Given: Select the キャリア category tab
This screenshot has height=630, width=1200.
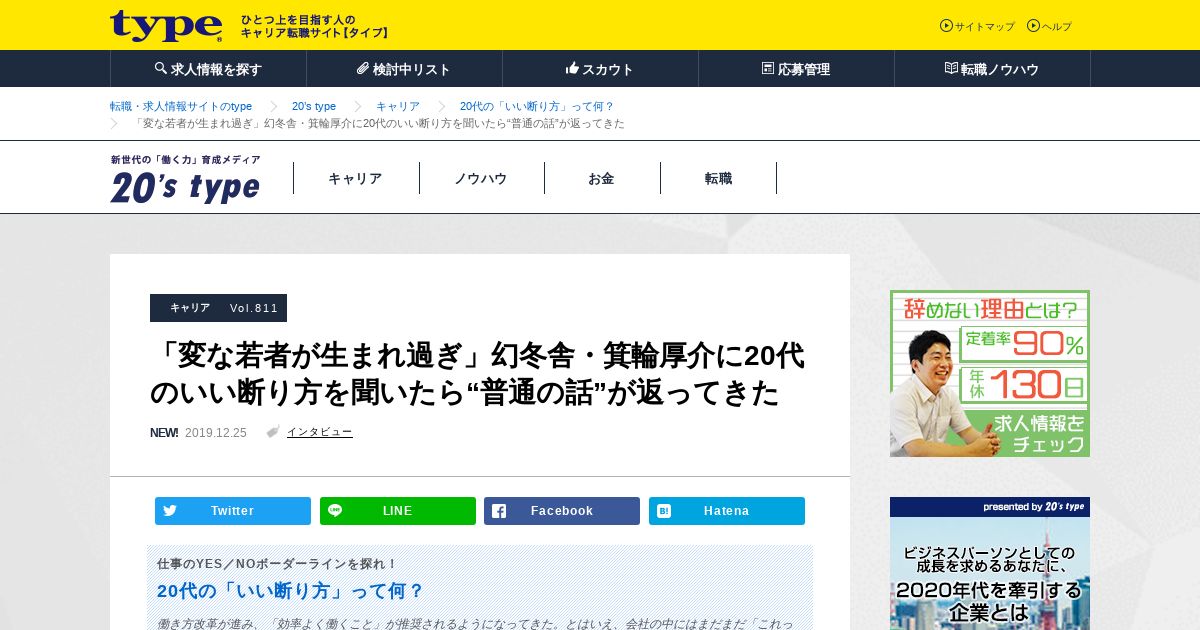Looking at the screenshot, I should click(x=356, y=178).
